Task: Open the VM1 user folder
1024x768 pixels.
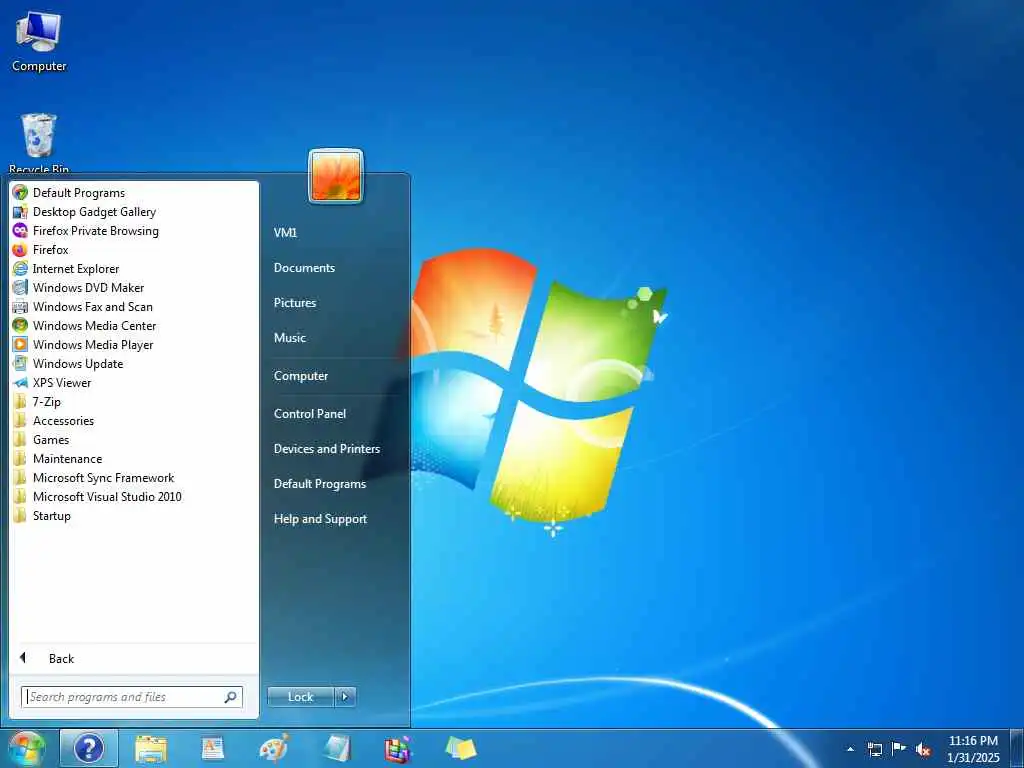Action: (x=285, y=232)
